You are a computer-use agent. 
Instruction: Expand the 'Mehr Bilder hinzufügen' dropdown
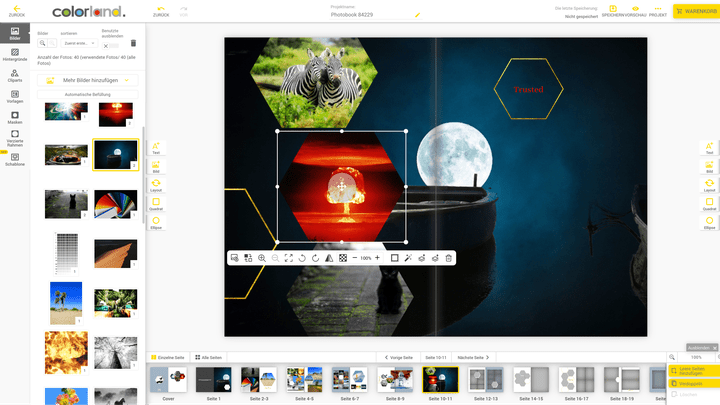(127, 80)
